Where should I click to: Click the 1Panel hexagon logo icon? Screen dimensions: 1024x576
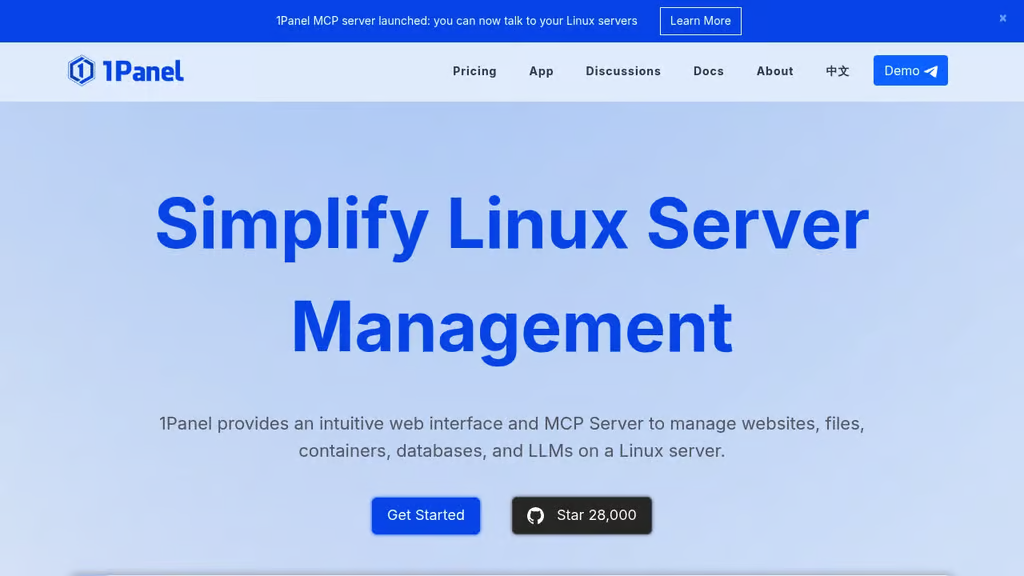coord(81,71)
